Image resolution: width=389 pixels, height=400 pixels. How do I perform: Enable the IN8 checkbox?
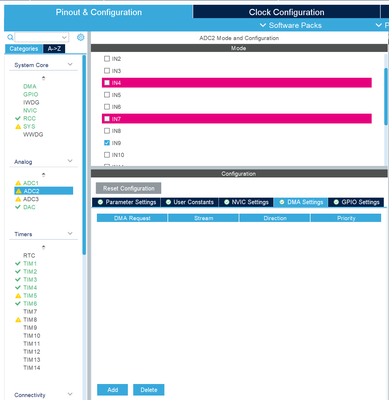coord(107,131)
